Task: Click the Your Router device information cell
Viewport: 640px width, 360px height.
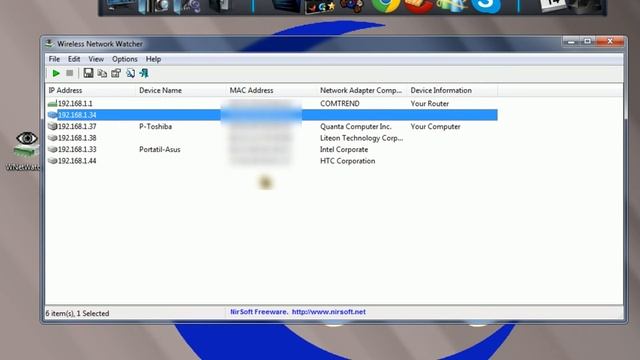Action: pos(430,104)
